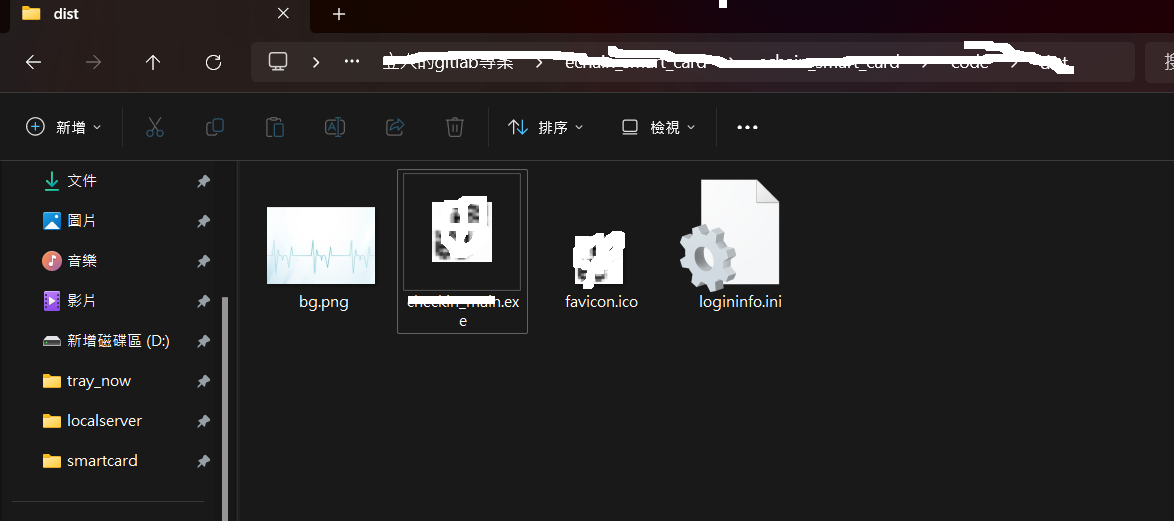Click the Cut scissors icon

point(155,127)
